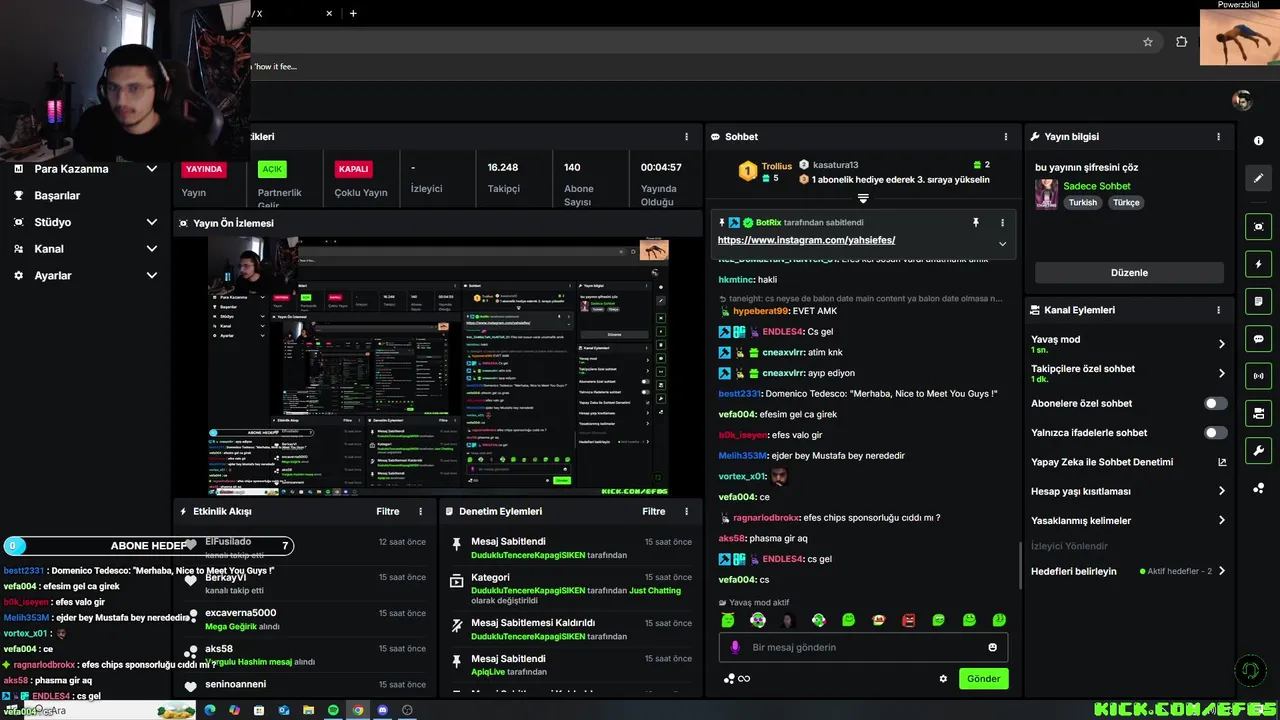Open the Kanal Eylemleri panel three-dot menu

[1218, 310]
